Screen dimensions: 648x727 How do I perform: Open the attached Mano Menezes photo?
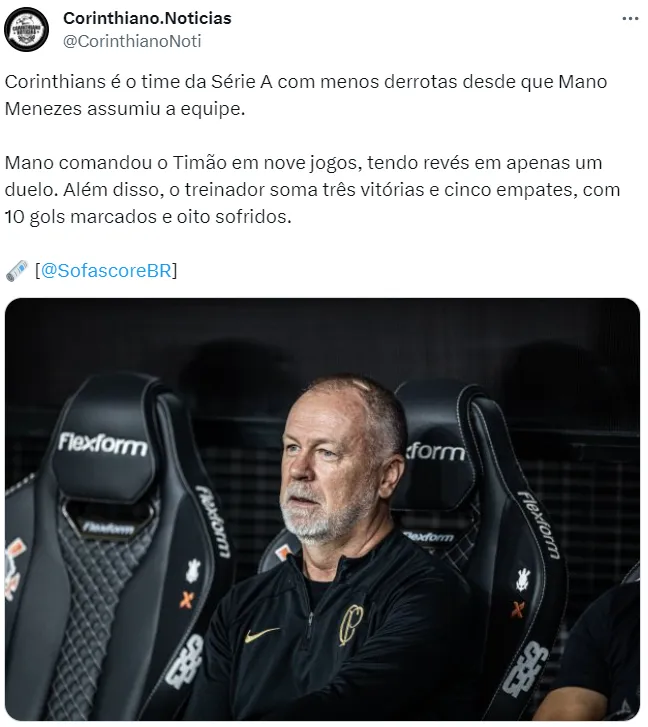click(322, 509)
